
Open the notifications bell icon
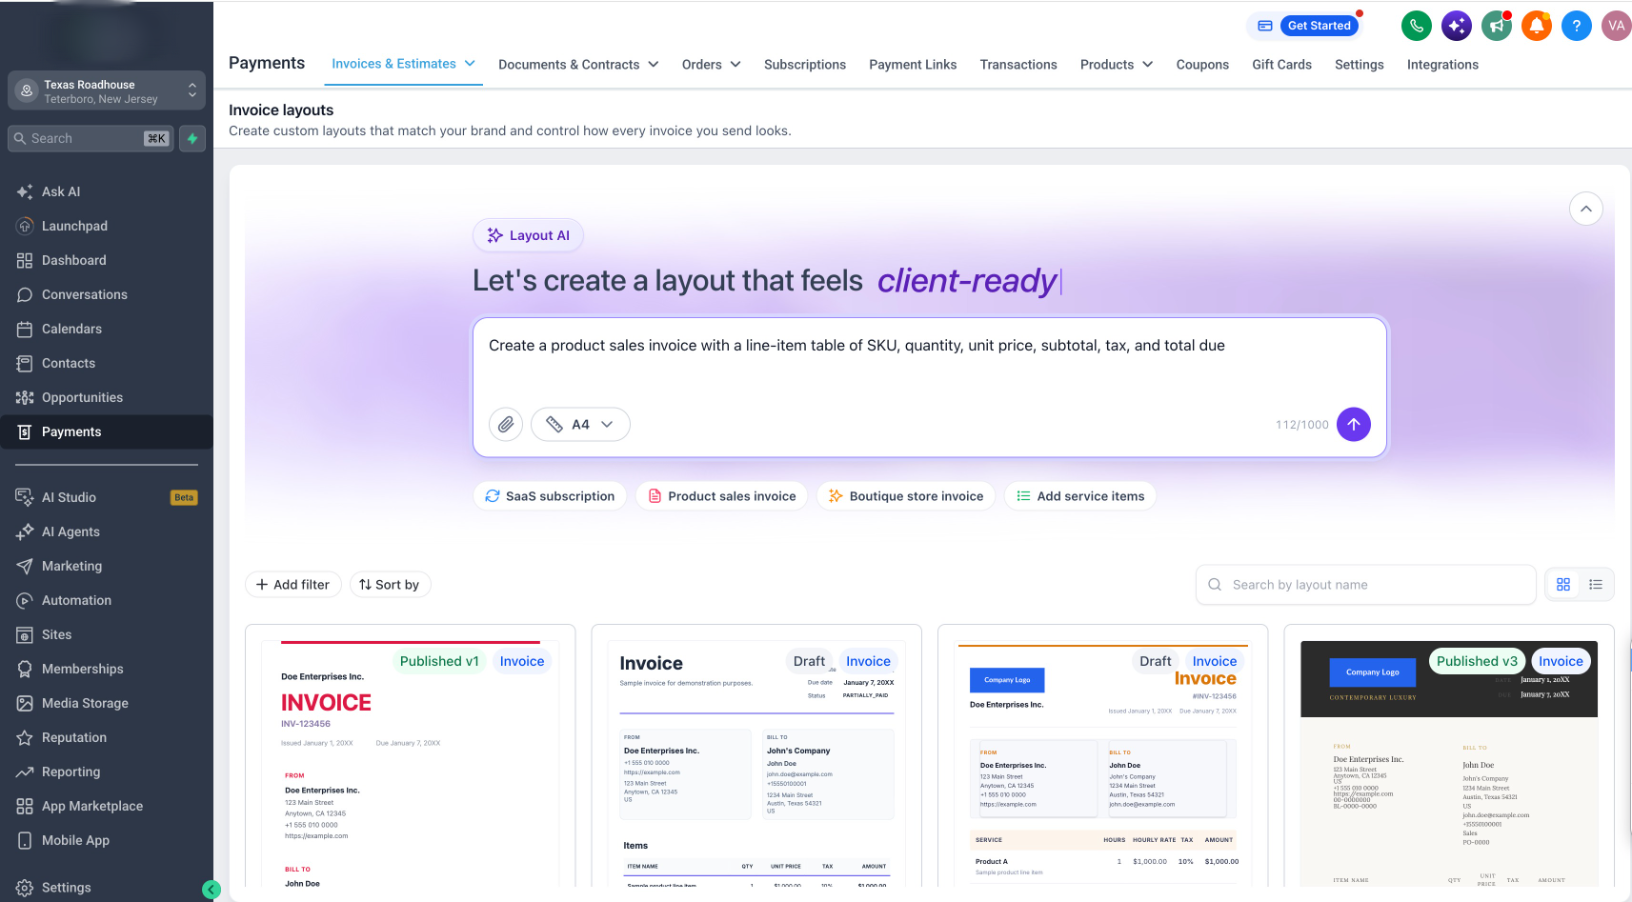tap(1536, 26)
